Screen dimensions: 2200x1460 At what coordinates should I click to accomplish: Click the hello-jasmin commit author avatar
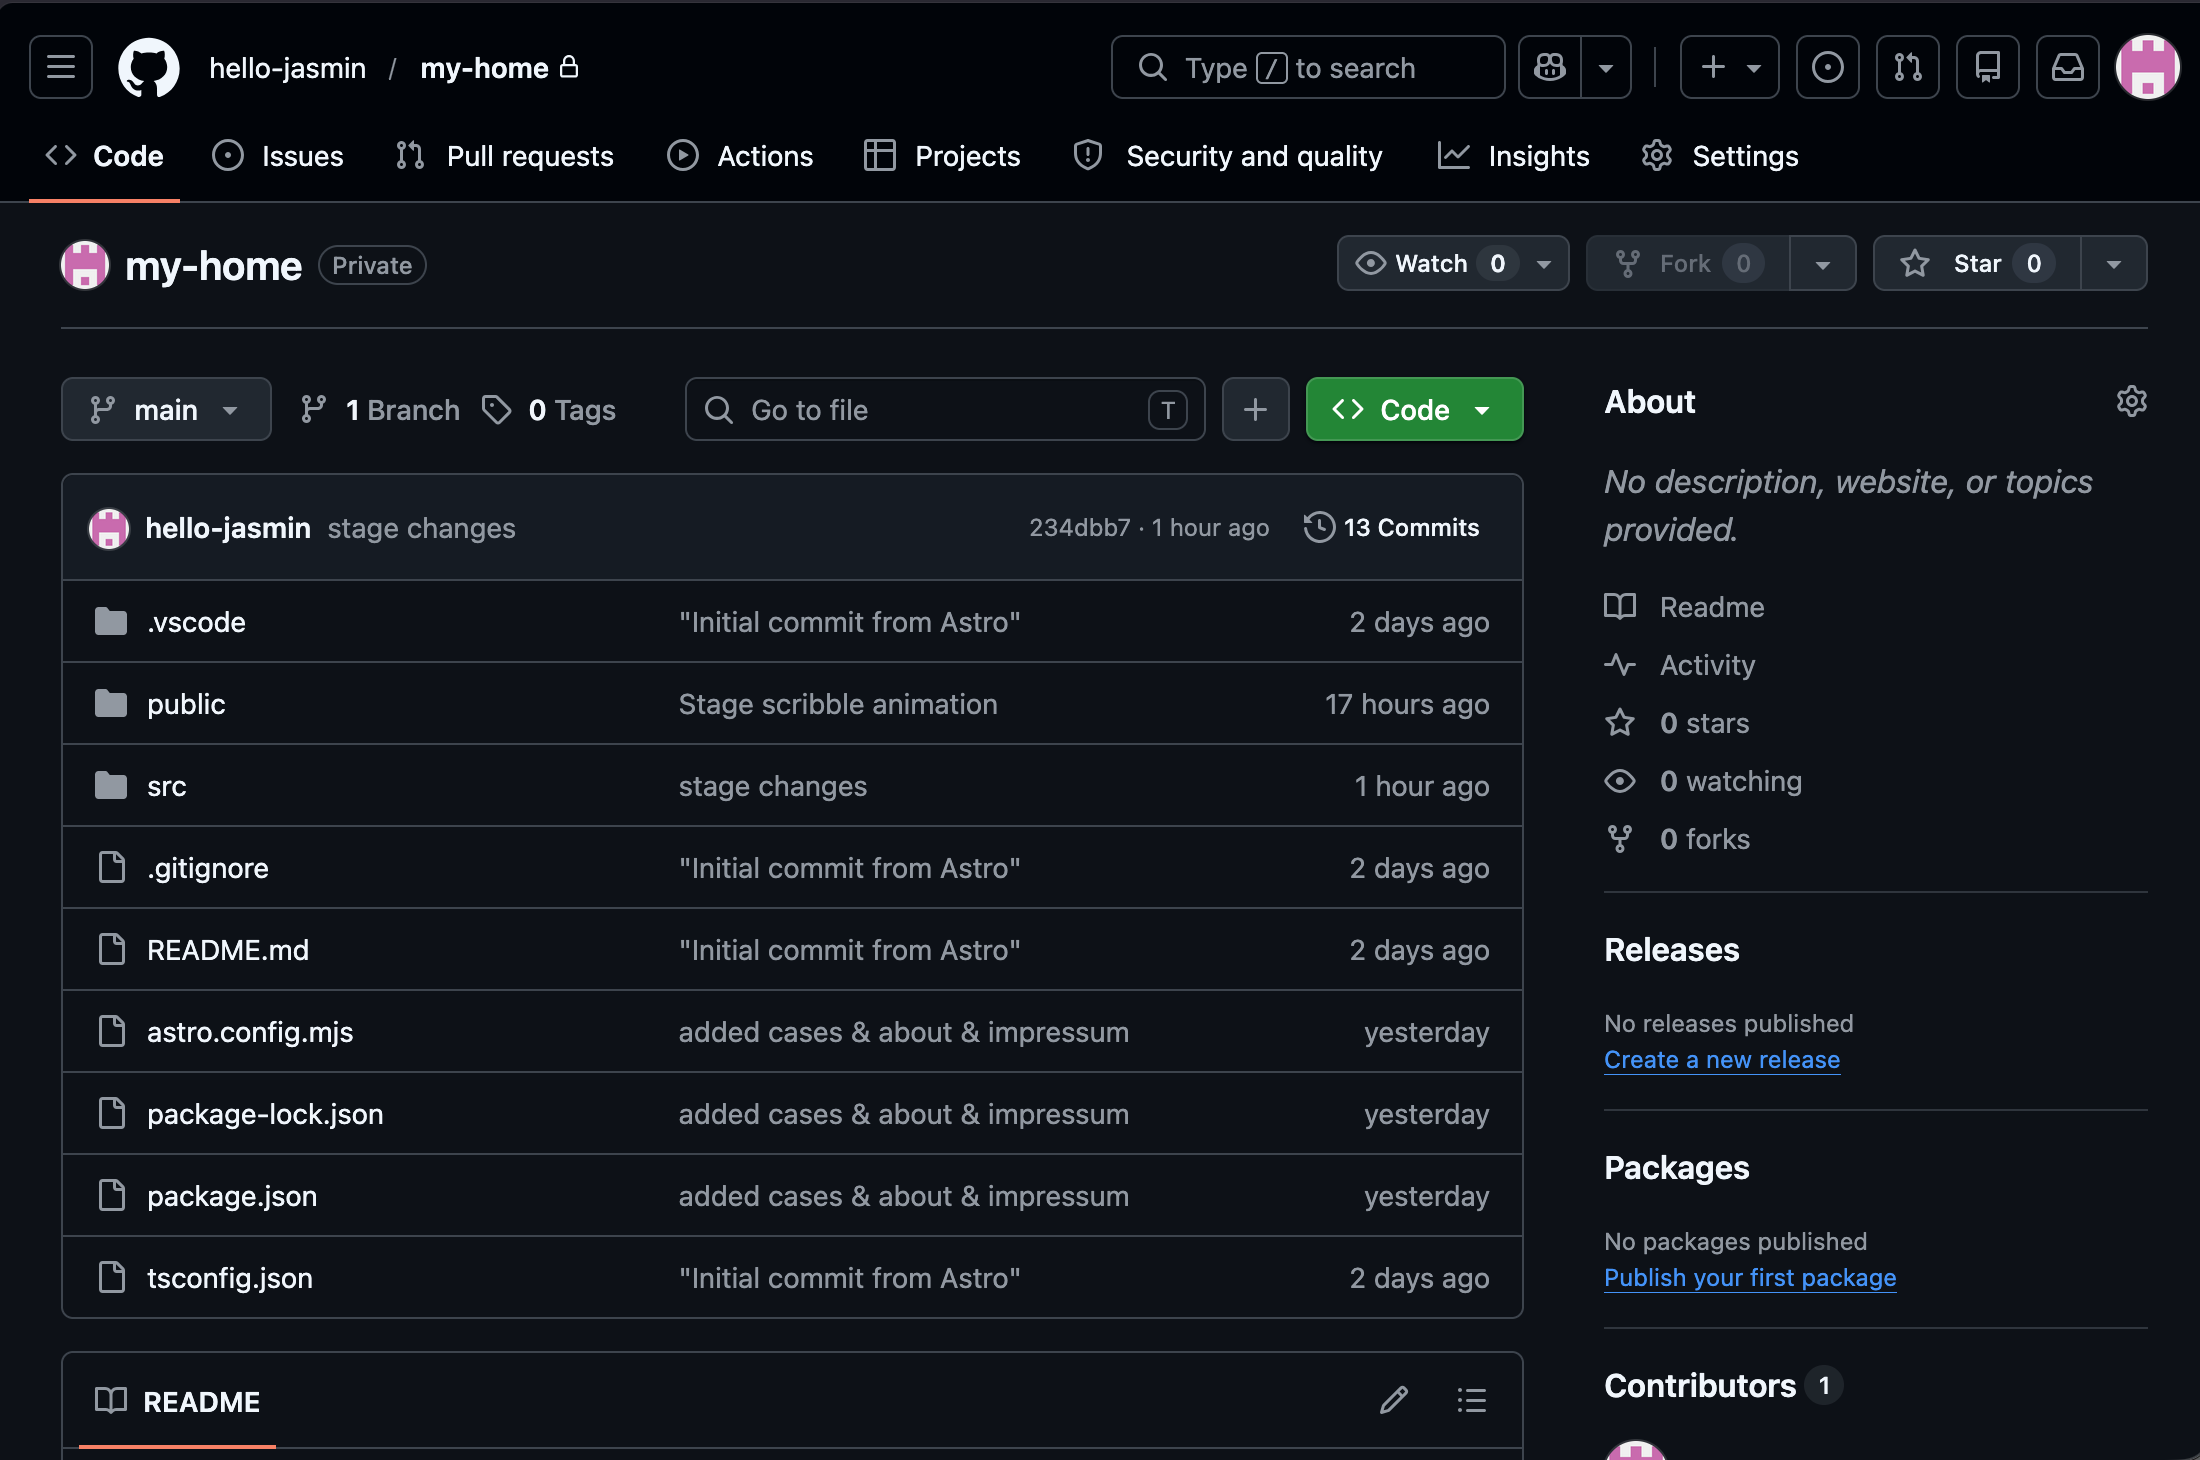tap(109, 528)
